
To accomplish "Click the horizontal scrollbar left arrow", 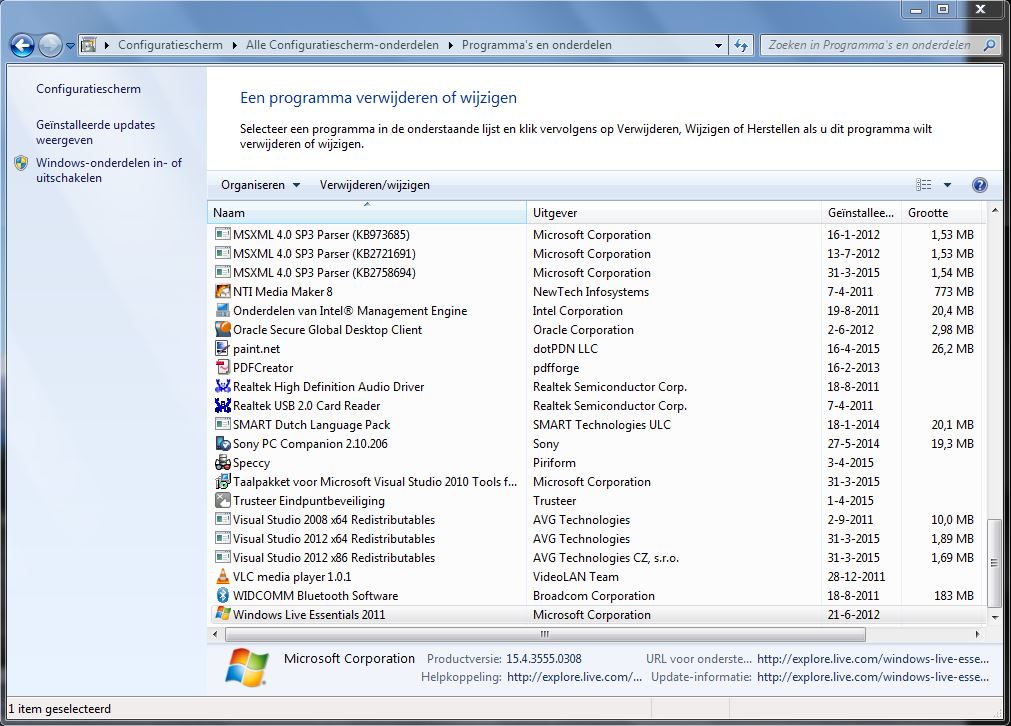I will click(216, 634).
